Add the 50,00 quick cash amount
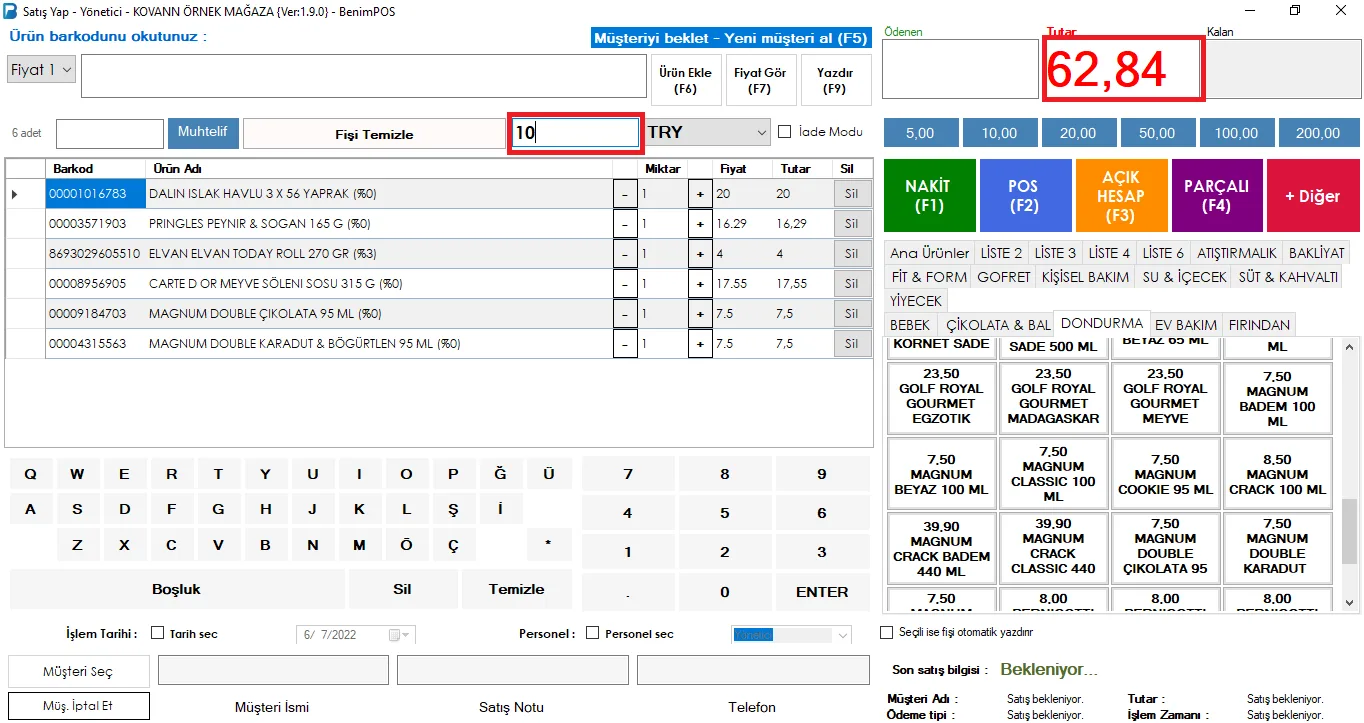 coord(1157,133)
